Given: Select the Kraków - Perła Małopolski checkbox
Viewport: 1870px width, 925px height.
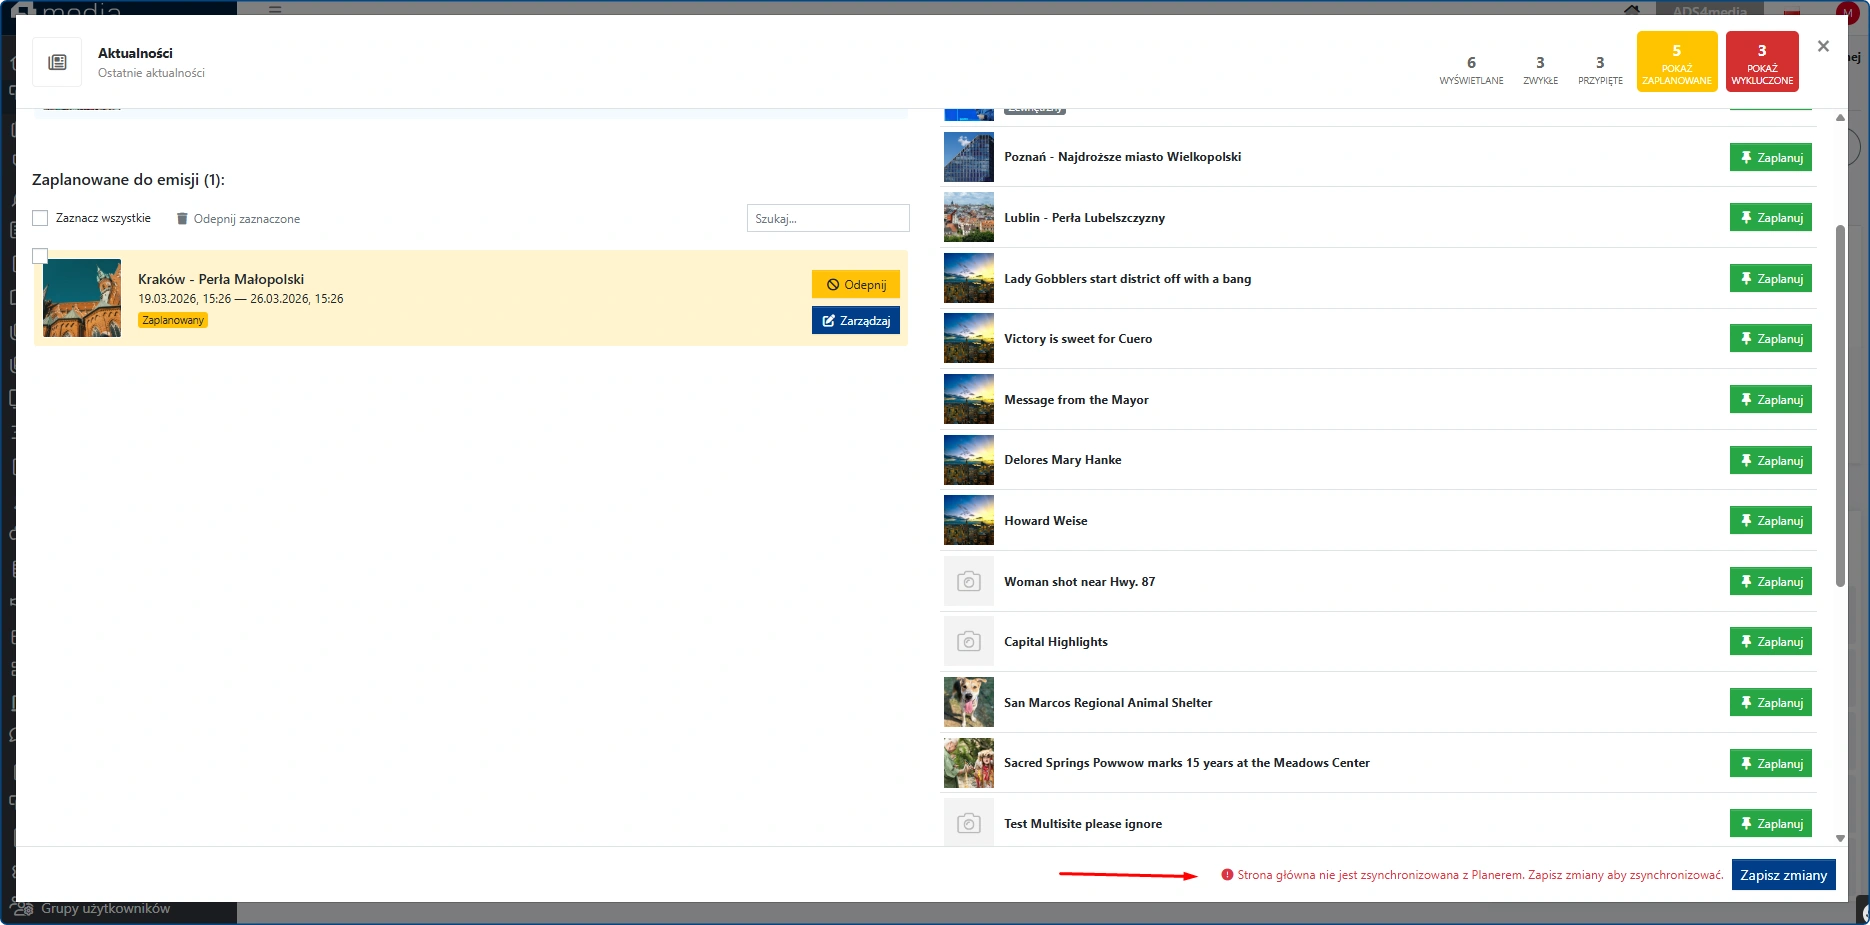Looking at the screenshot, I should [40, 256].
